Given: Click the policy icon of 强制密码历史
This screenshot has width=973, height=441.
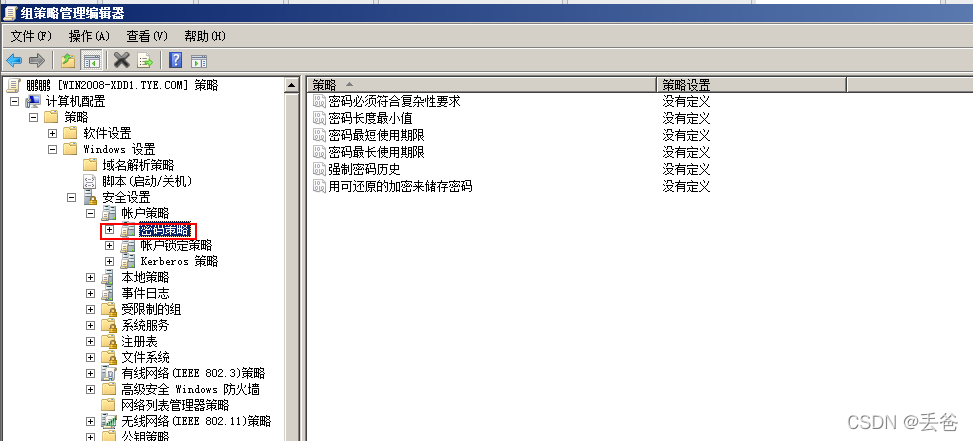Looking at the screenshot, I should [x=319, y=169].
